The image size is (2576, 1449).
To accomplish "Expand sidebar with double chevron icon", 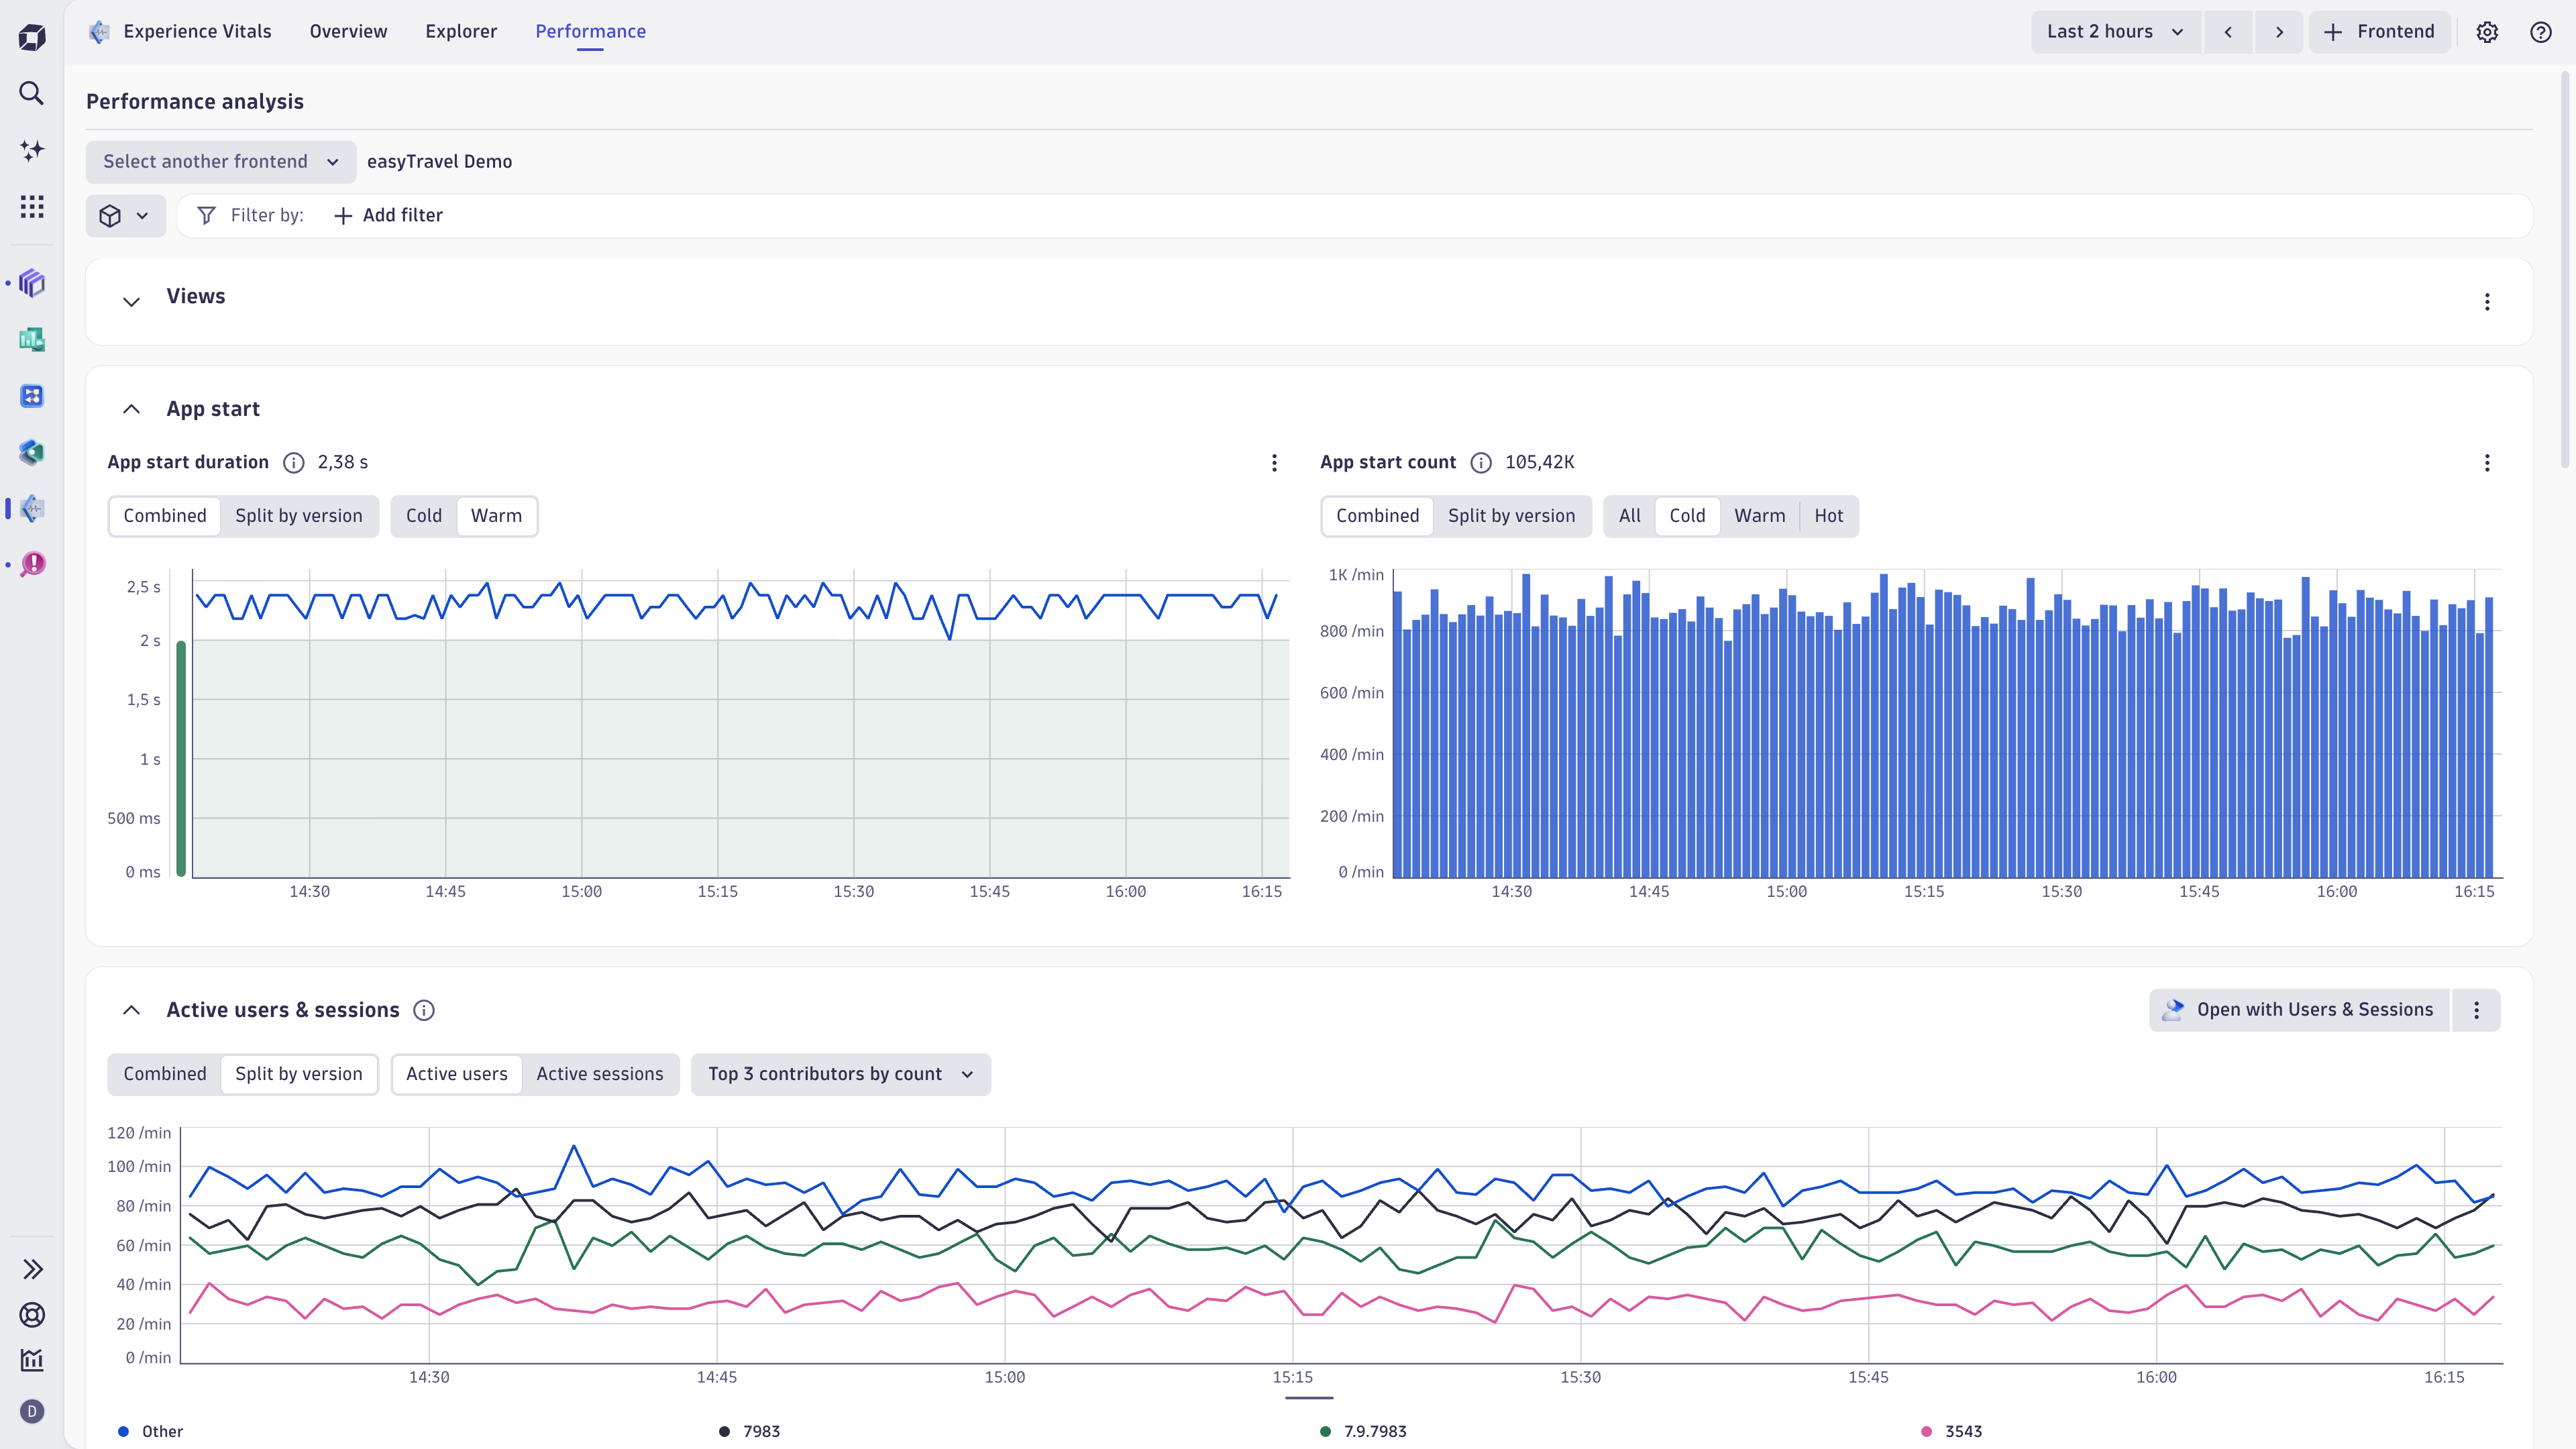I will point(32,1269).
